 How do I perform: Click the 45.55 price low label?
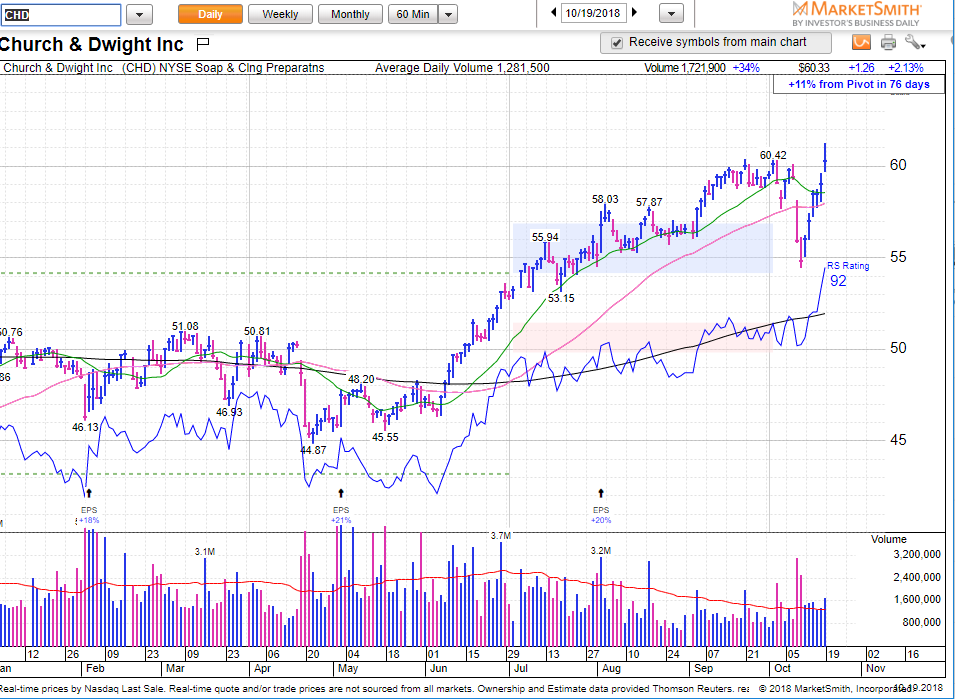point(386,437)
